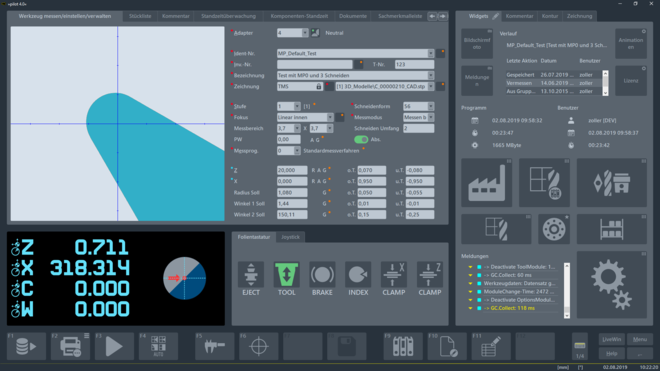Open the F2 printer function
The width and height of the screenshot is (660, 371).
(70, 346)
